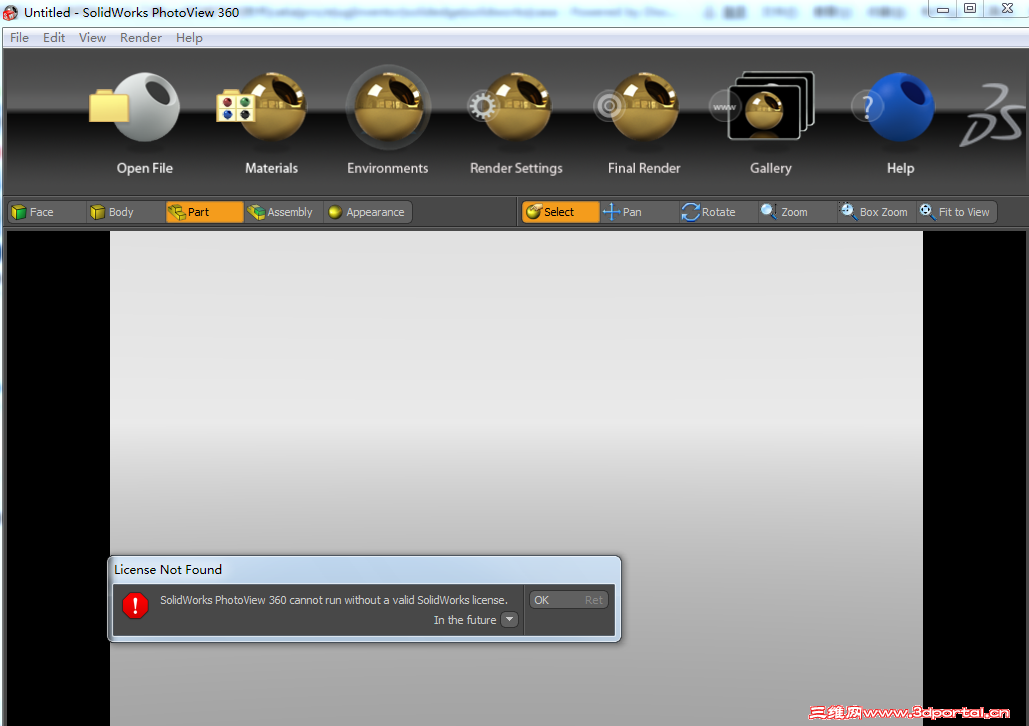Click the red error icon in dialog

[x=135, y=605]
